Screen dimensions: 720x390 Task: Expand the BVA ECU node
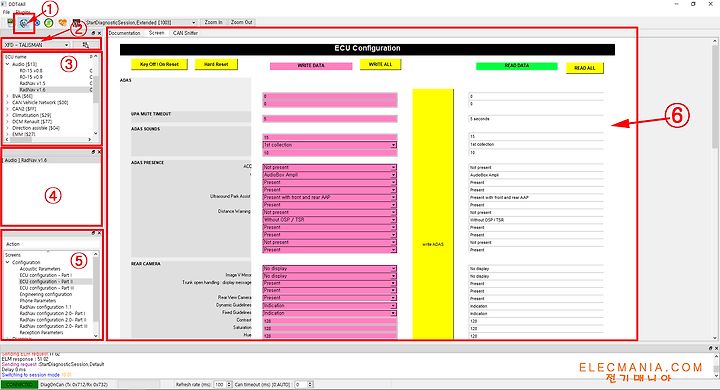pos(7,96)
